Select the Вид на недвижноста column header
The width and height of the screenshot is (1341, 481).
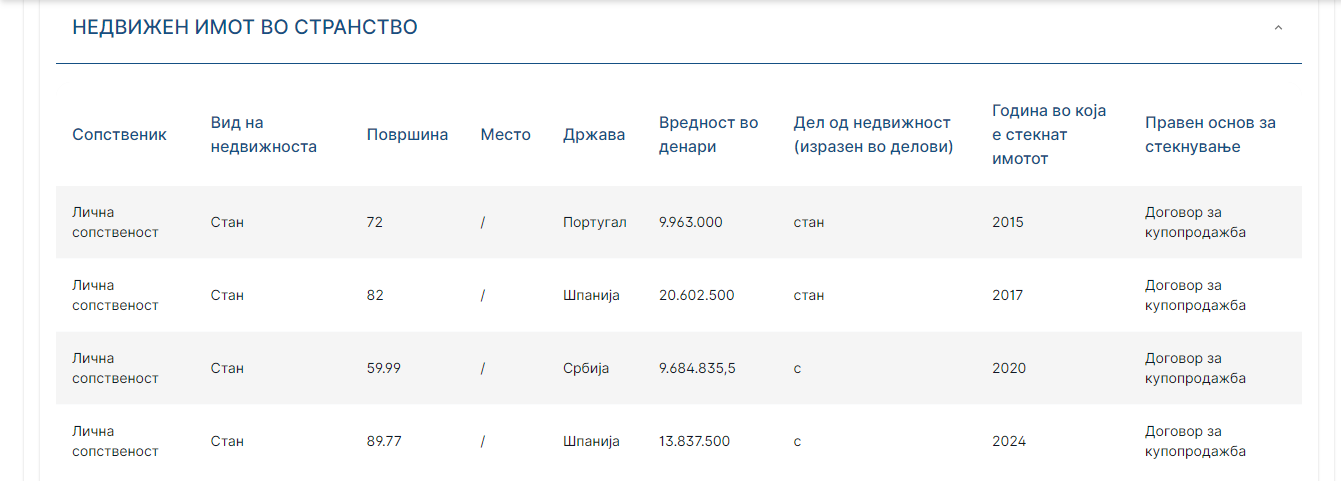point(263,135)
